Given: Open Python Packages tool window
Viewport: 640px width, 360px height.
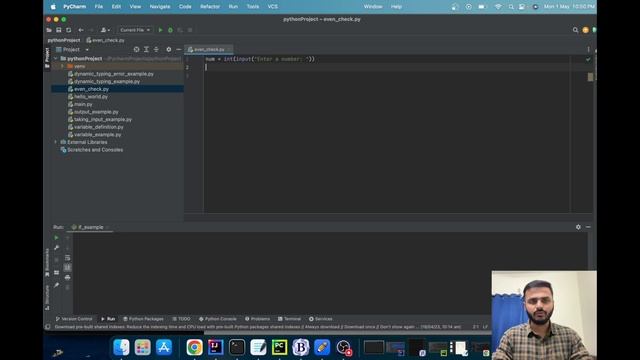Looking at the screenshot, I should coord(143,319).
